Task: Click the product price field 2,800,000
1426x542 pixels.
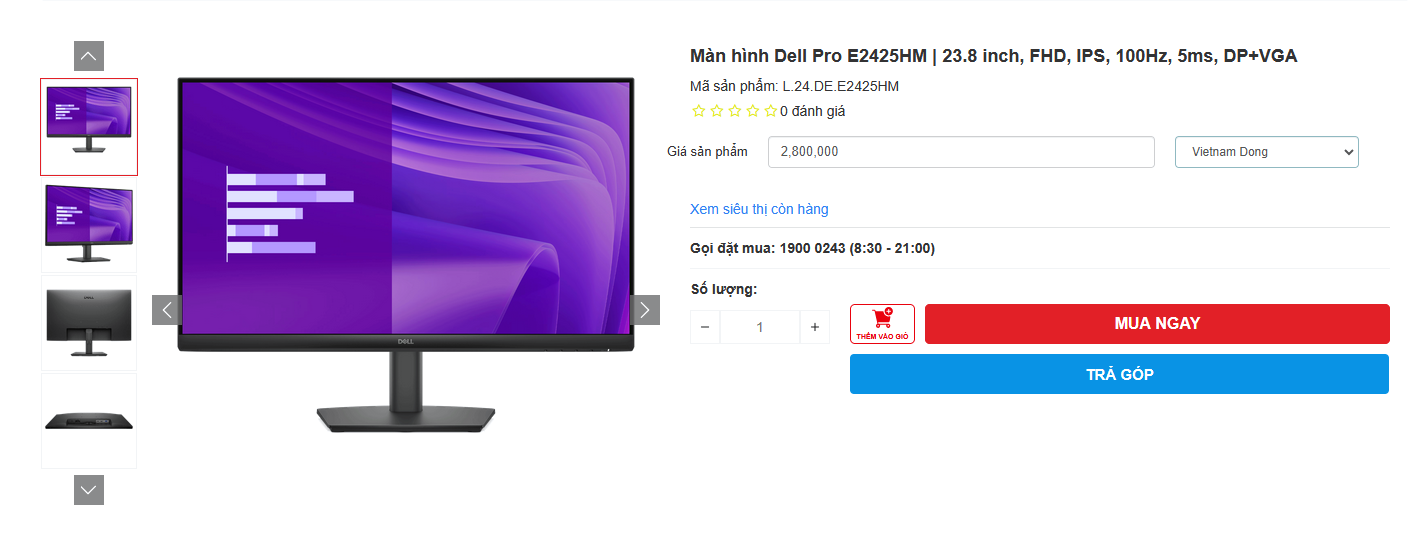Action: click(x=961, y=152)
